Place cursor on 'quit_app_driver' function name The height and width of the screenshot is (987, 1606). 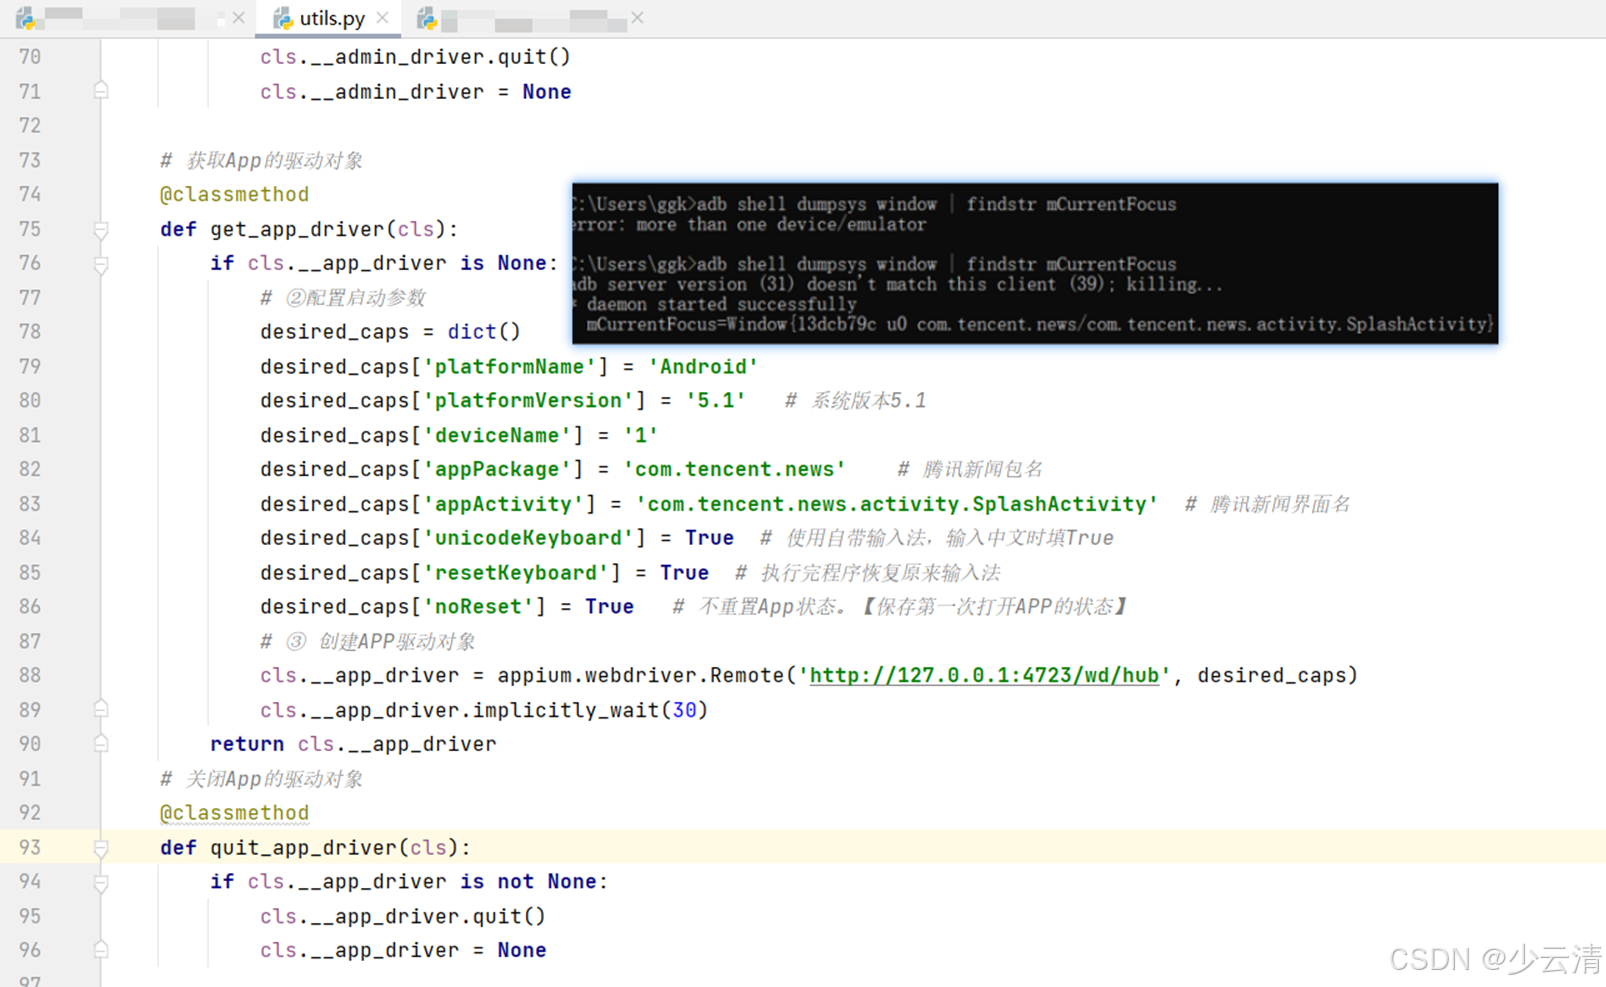303,847
